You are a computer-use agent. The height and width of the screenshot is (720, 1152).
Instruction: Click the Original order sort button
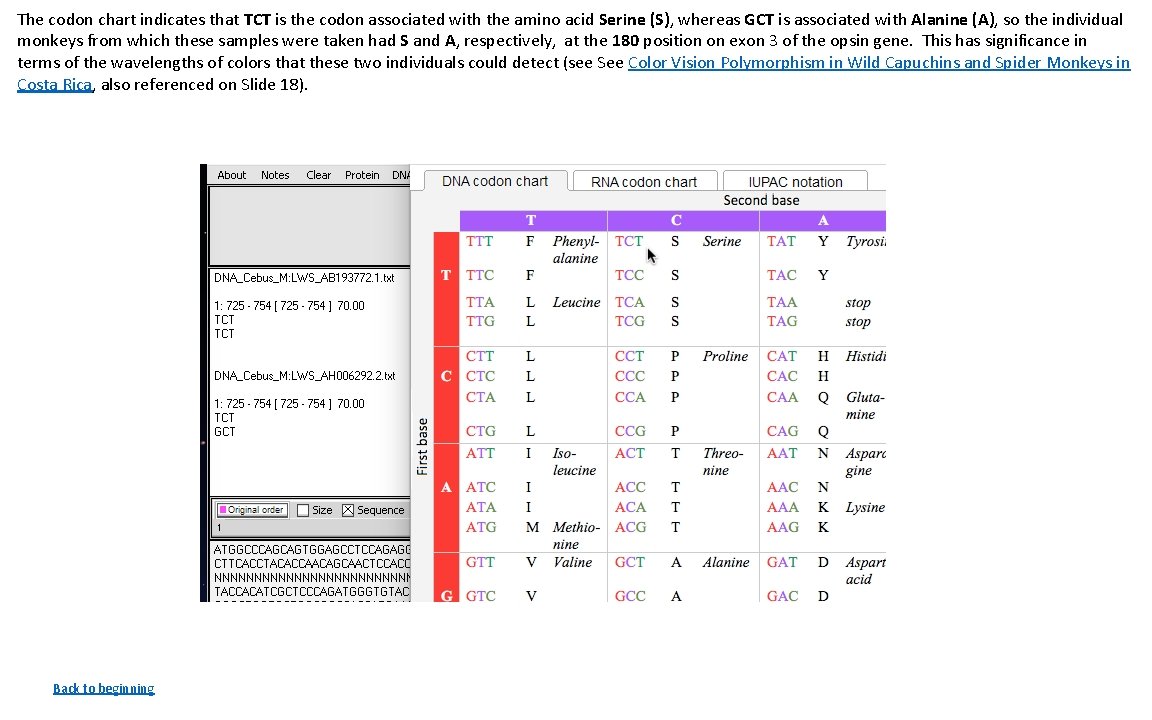tap(251, 510)
